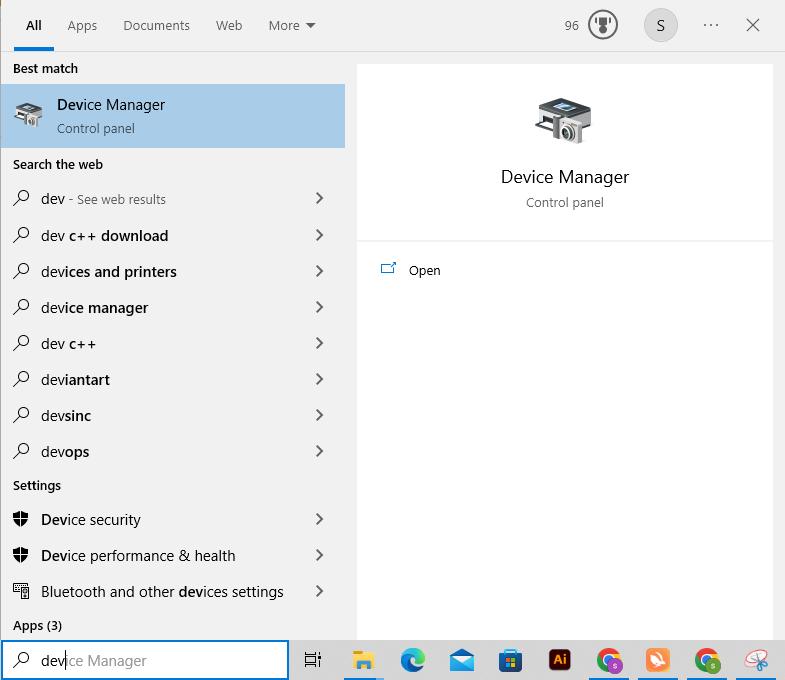
Task: Open the account avatar labeled S
Action: point(660,25)
